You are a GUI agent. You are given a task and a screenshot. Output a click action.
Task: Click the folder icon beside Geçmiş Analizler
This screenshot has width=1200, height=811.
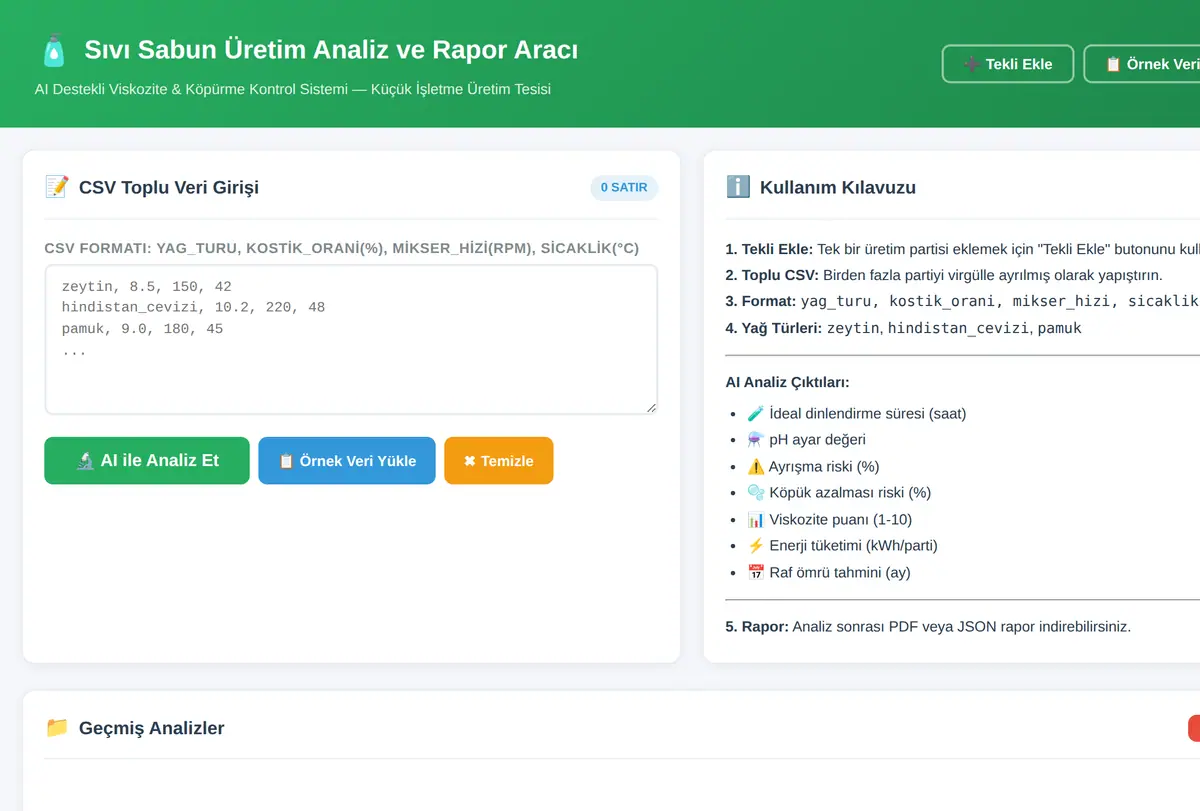coord(57,728)
